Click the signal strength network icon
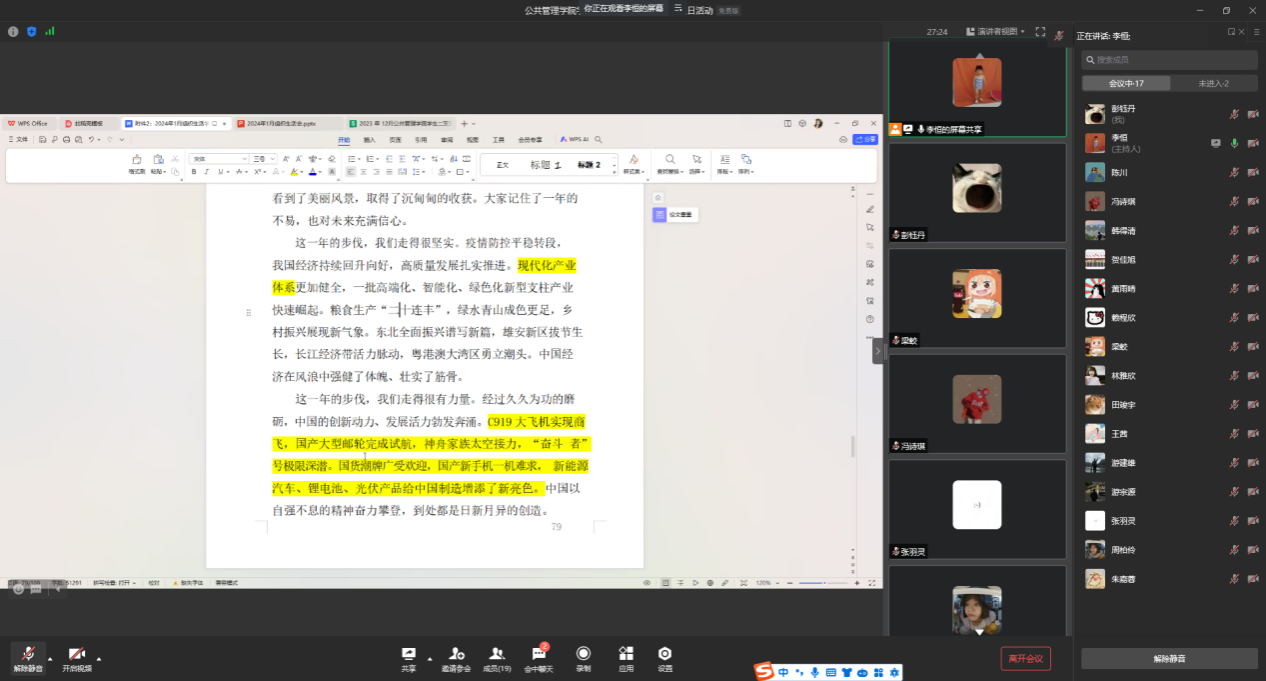Viewport: 1266px width, 681px height. (x=49, y=32)
